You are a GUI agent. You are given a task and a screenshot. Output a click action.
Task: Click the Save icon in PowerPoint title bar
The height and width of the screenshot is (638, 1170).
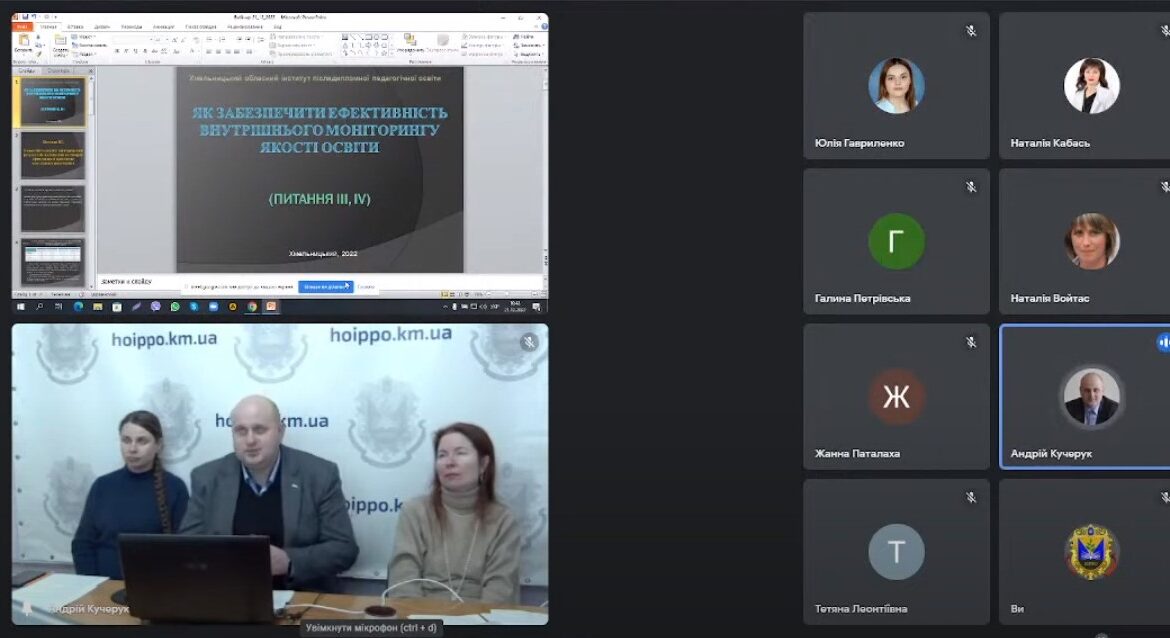25,16
